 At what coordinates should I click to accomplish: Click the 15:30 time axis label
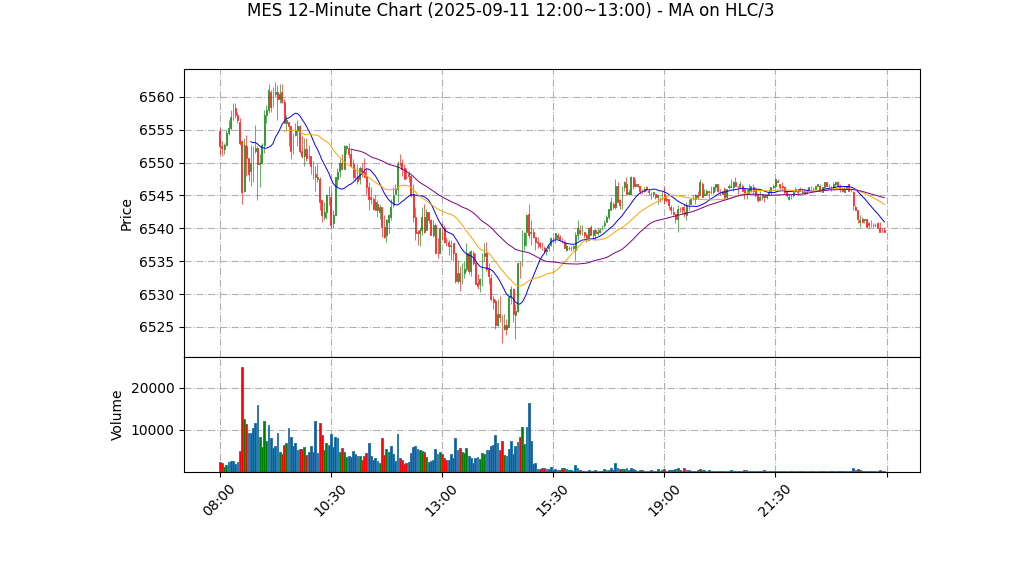[x=551, y=500]
